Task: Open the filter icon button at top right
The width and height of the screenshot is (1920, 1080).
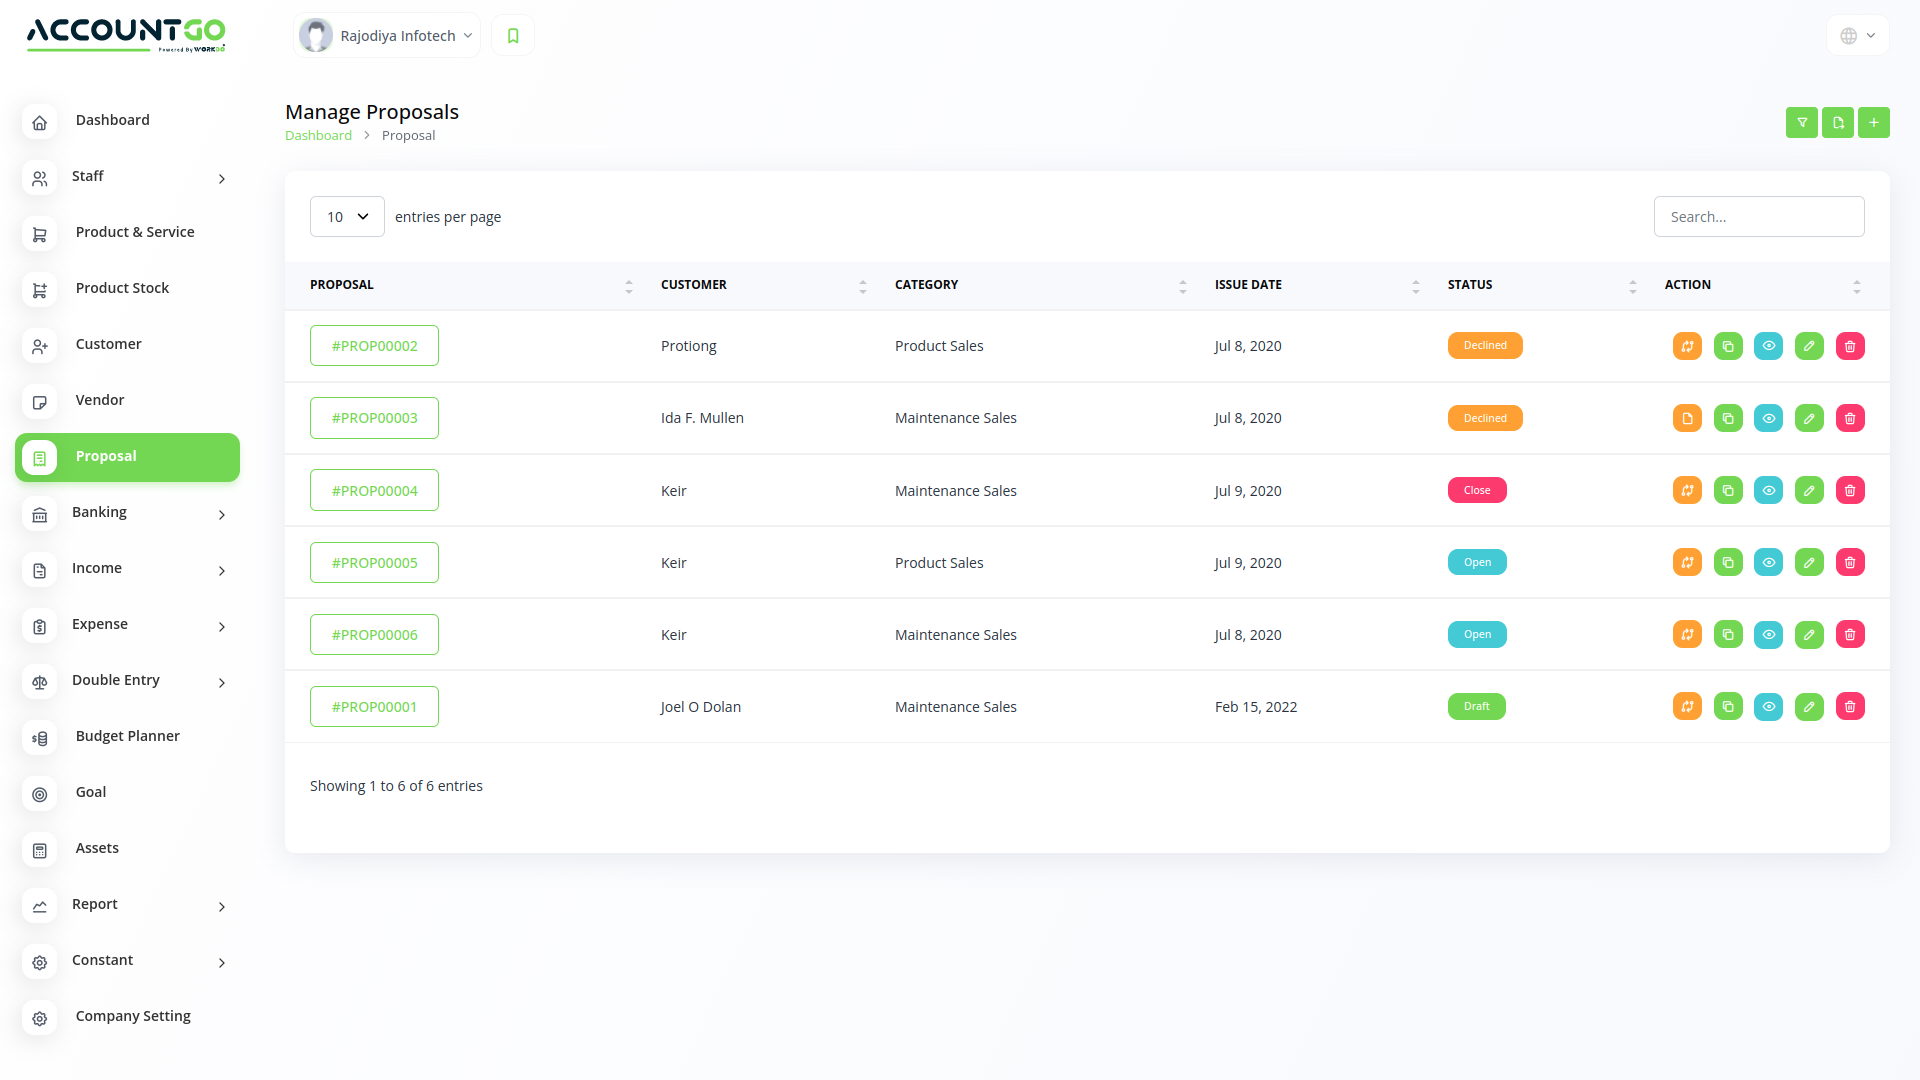Action: [1801, 122]
